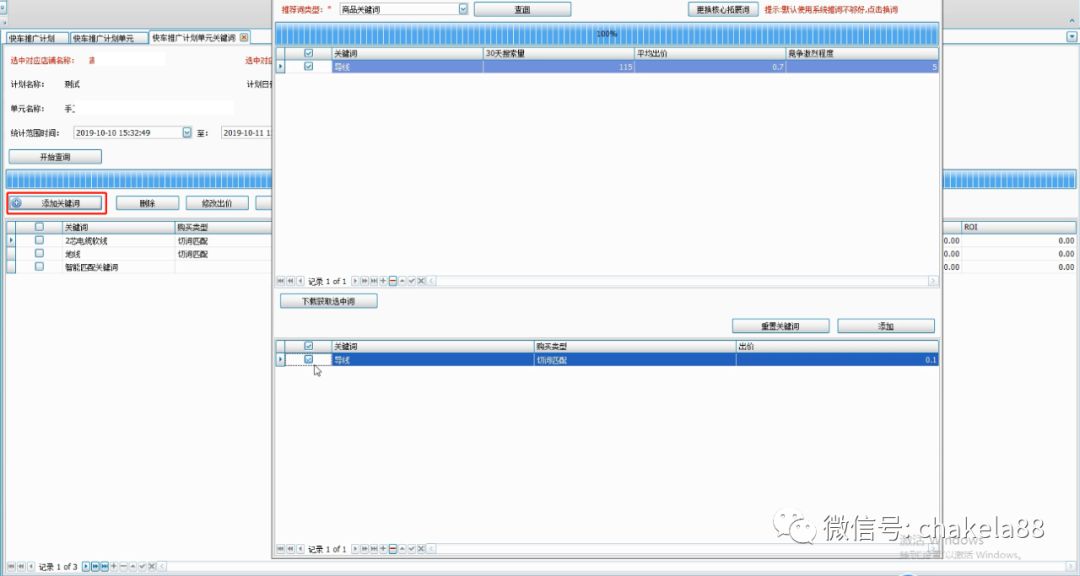Toggle select-all checkbox in main keyword list header
The image size is (1080, 576).
[x=39, y=227]
